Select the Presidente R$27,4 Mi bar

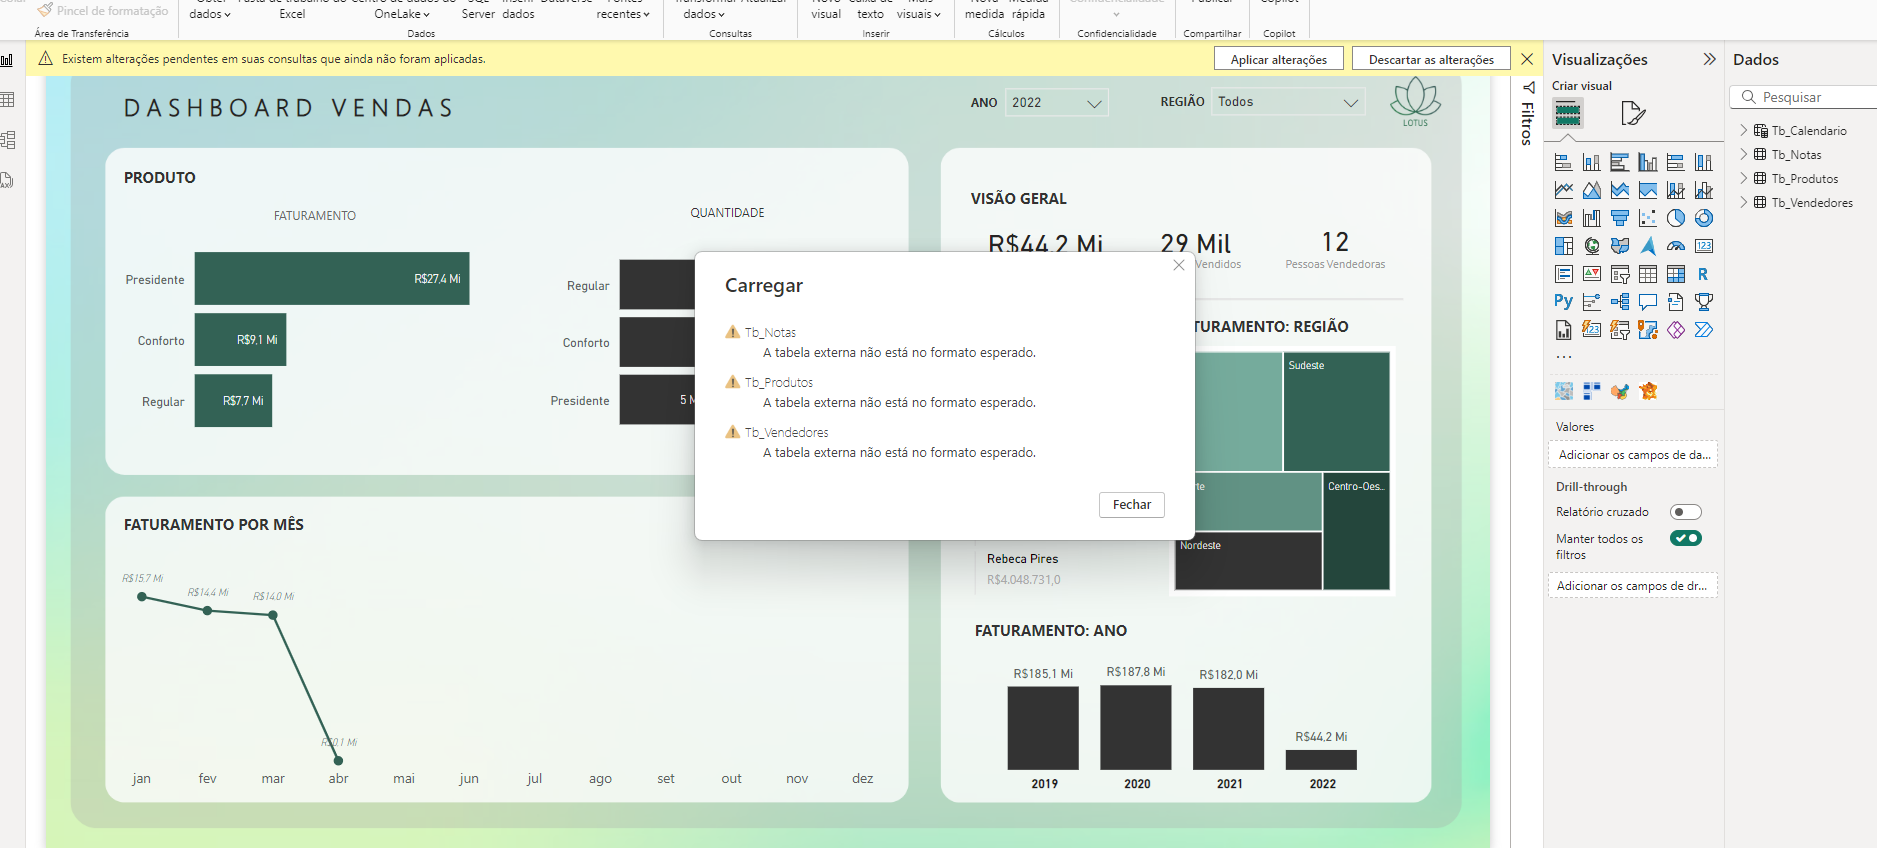tap(332, 279)
